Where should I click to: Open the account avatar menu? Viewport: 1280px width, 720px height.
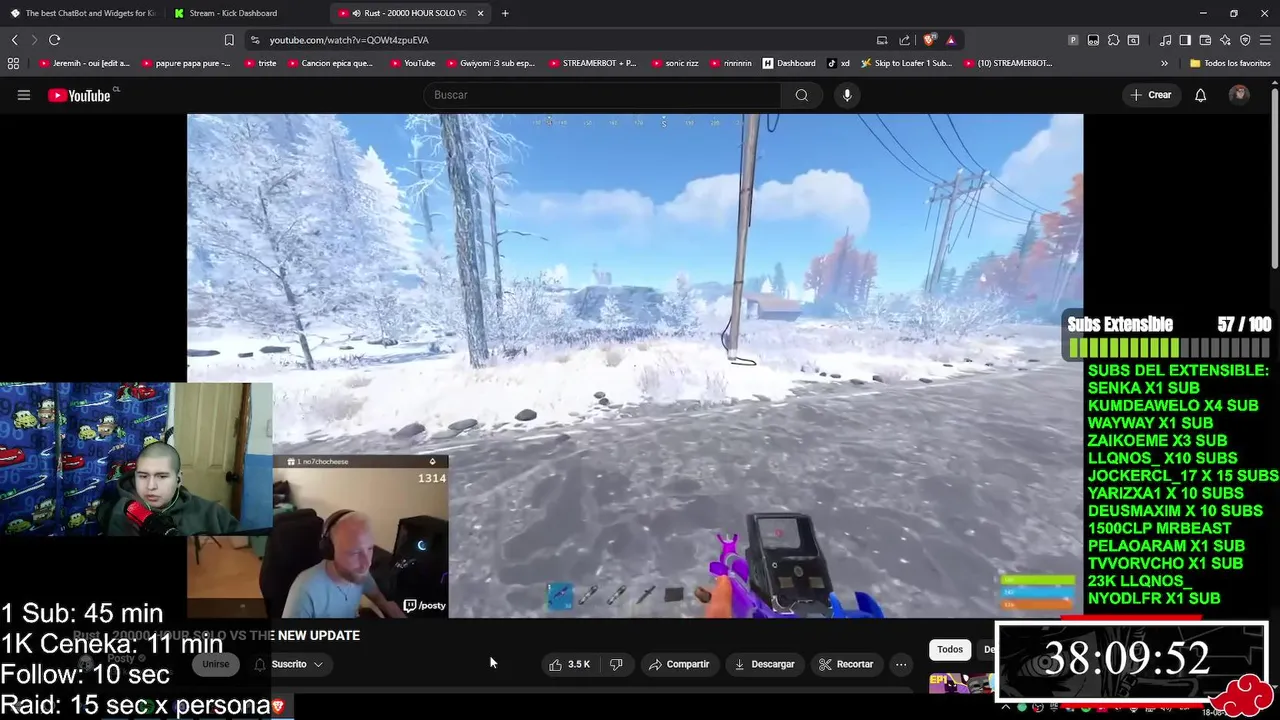[x=1239, y=95]
